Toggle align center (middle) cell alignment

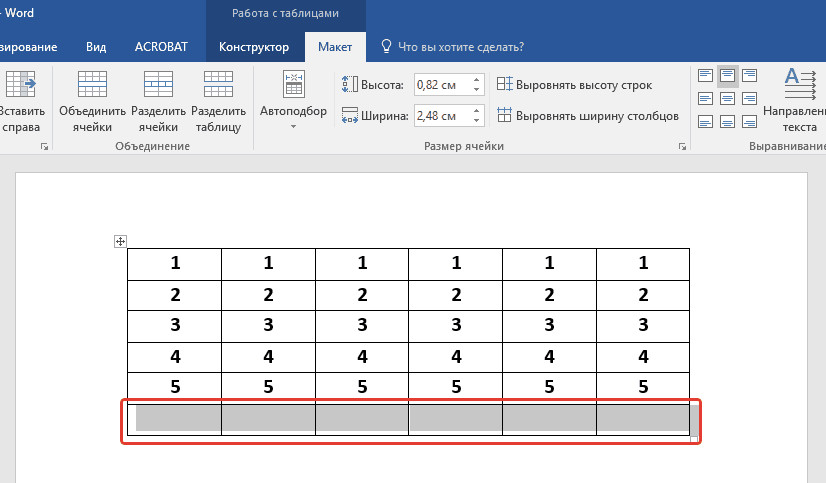pos(727,99)
